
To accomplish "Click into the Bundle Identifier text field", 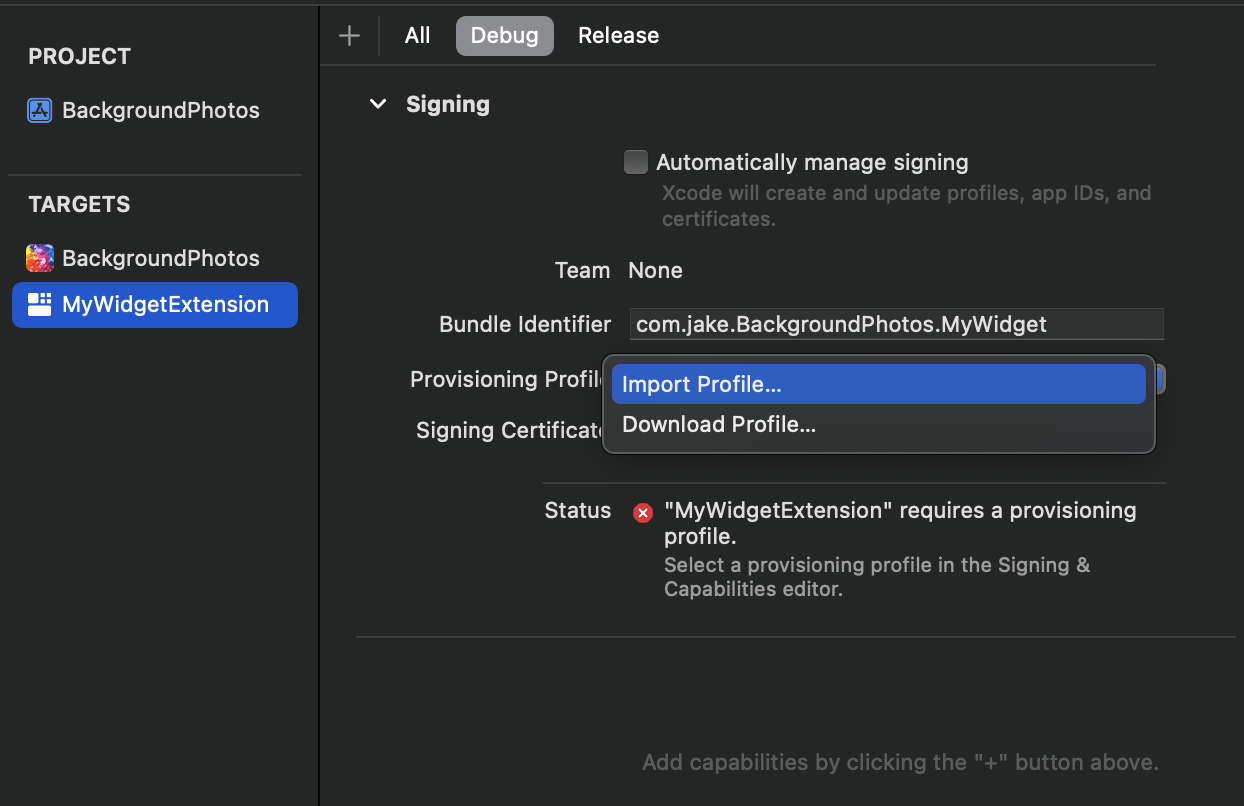I will (896, 324).
